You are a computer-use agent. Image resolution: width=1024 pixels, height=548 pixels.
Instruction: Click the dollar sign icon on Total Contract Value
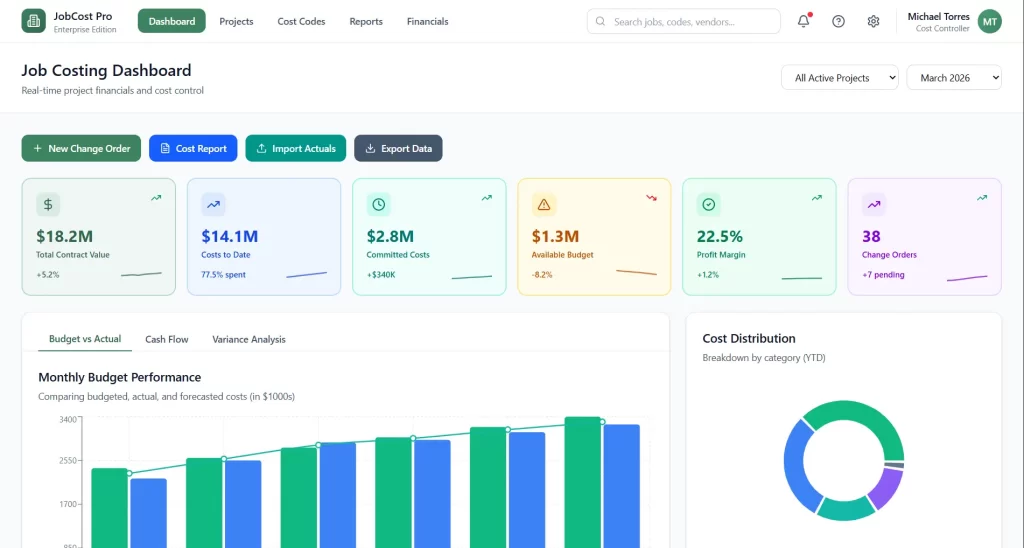coord(48,204)
